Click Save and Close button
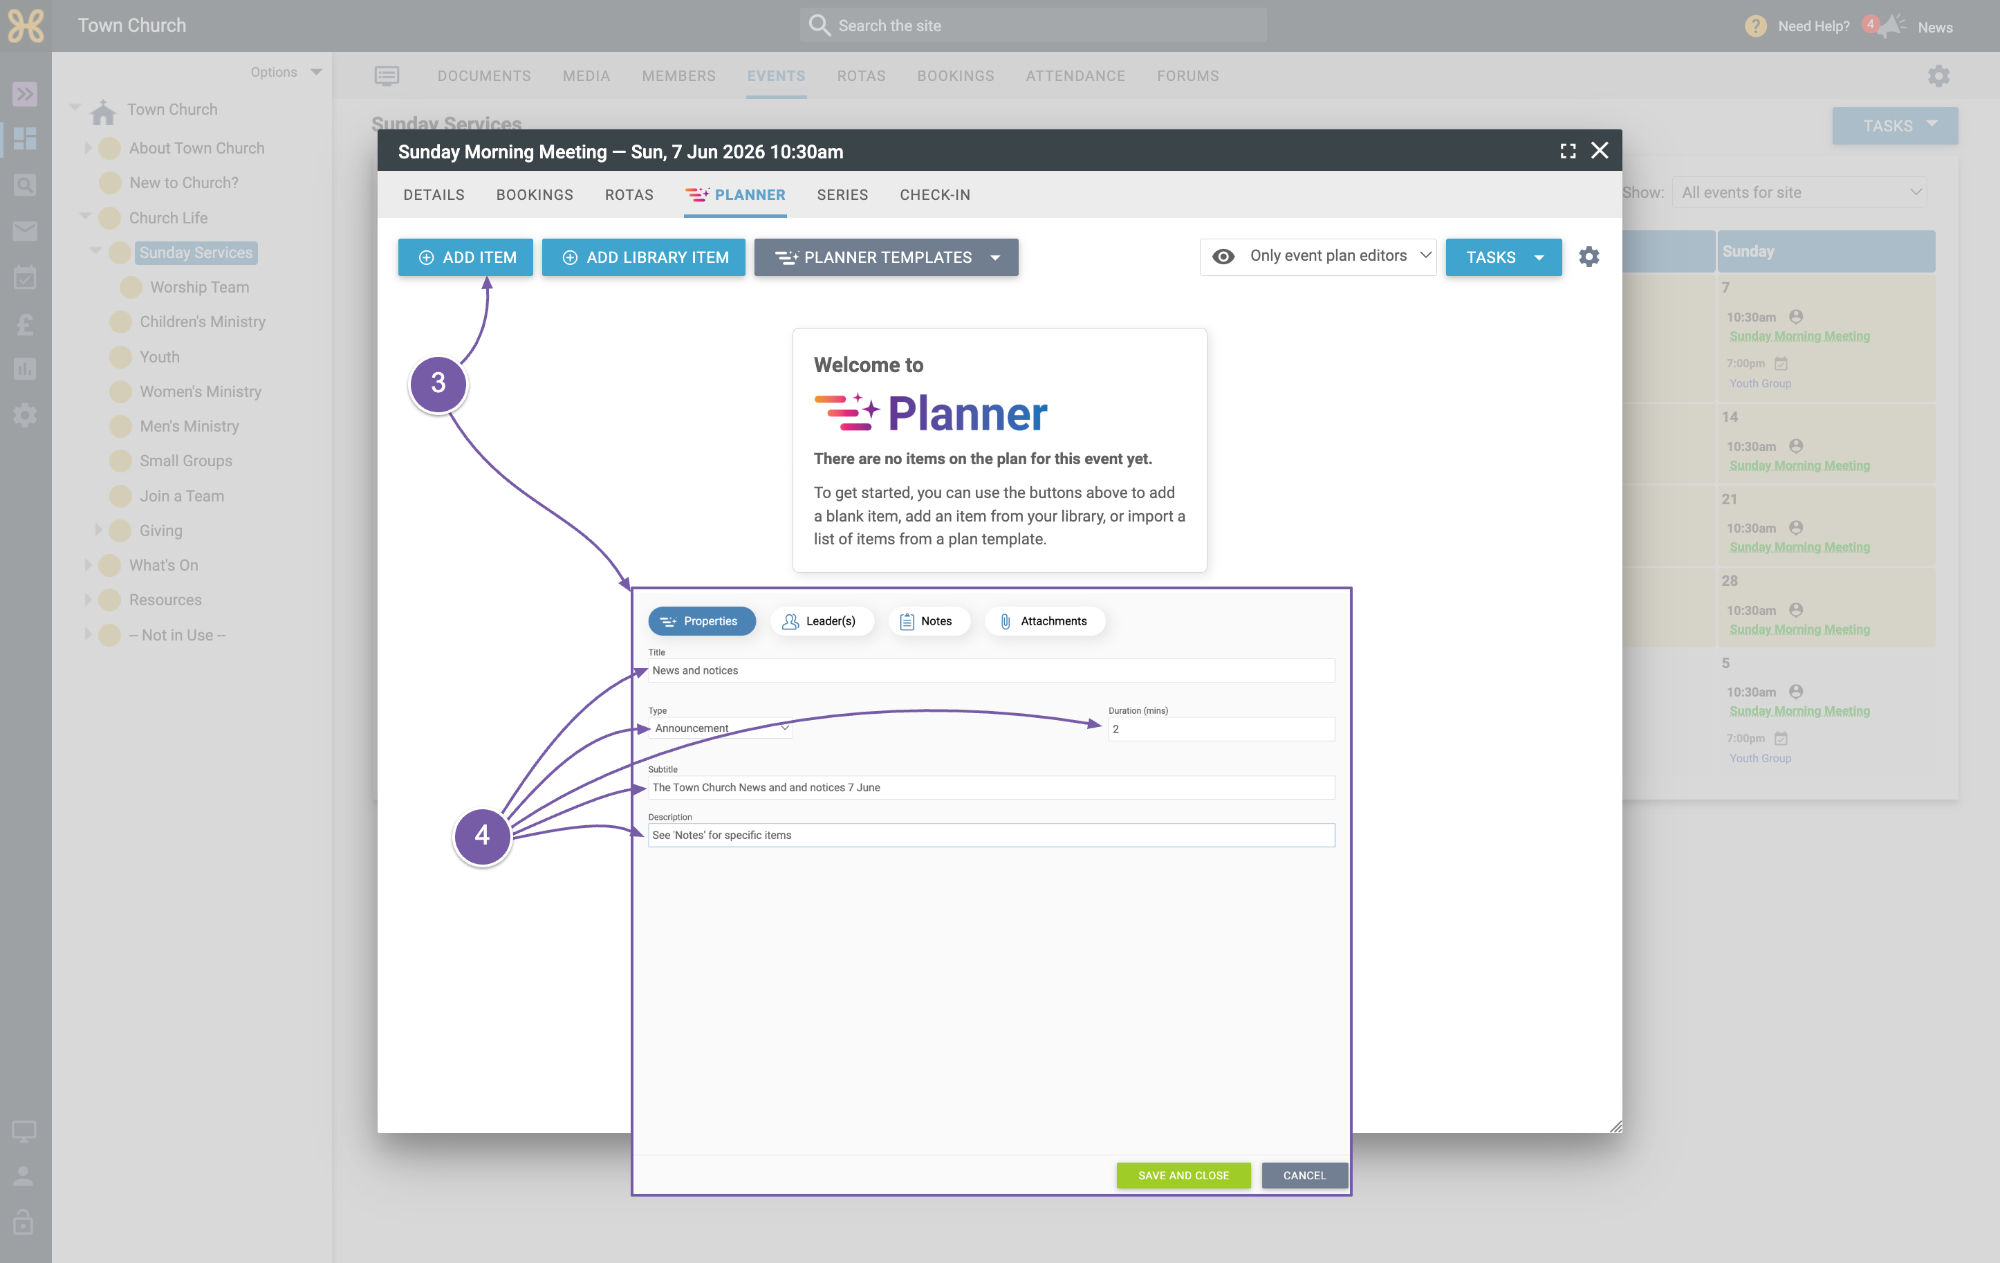This screenshot has height=1263, width=2000. pyautogui.click(x=1183, y=1175)
